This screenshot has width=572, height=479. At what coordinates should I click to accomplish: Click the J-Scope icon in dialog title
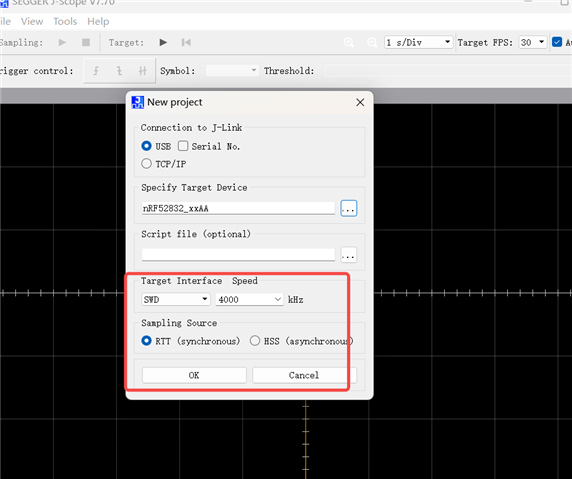[138, 102]
